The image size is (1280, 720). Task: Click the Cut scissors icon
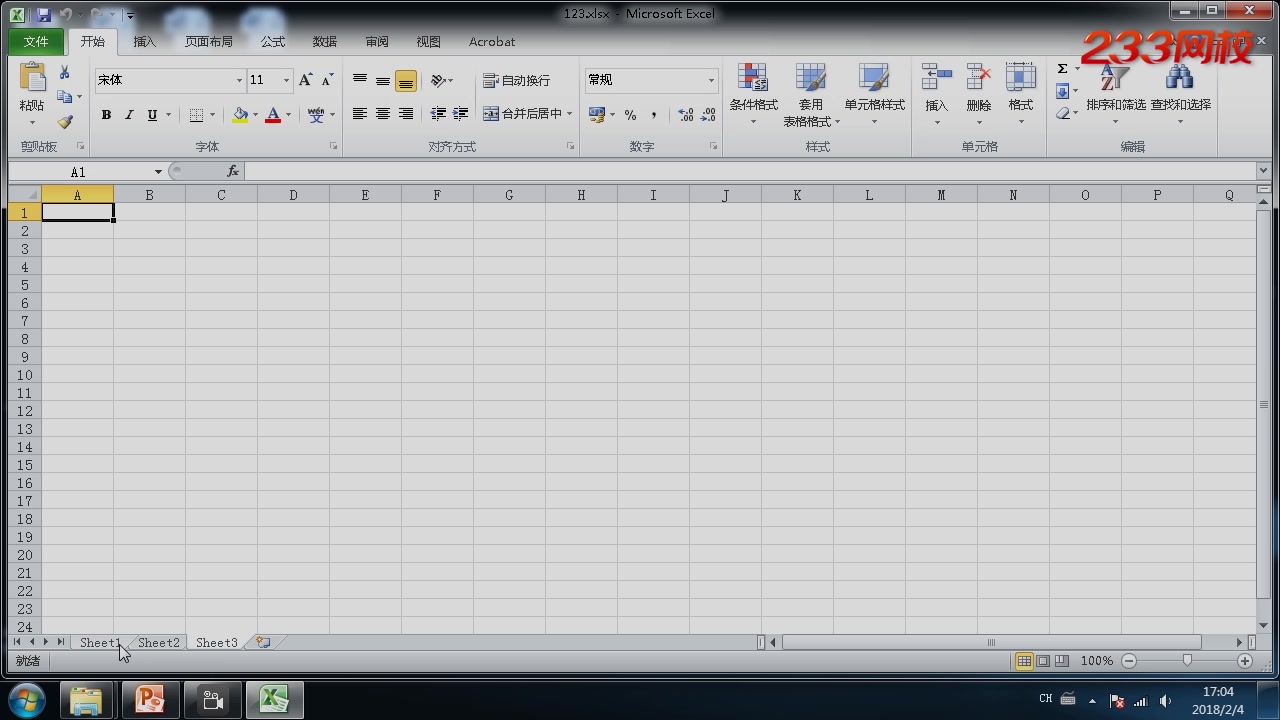coord(65,73)
